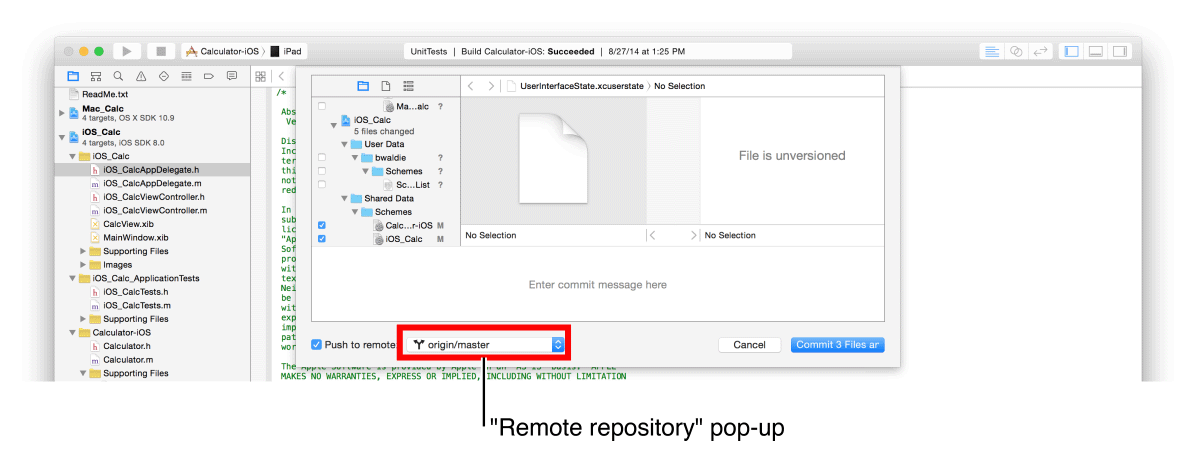The width and height of the screenshot is (1196, 459).
Task: Uncheck the checkbox for modified iOS_Calc scheme
Action: [x=322, y=239]
